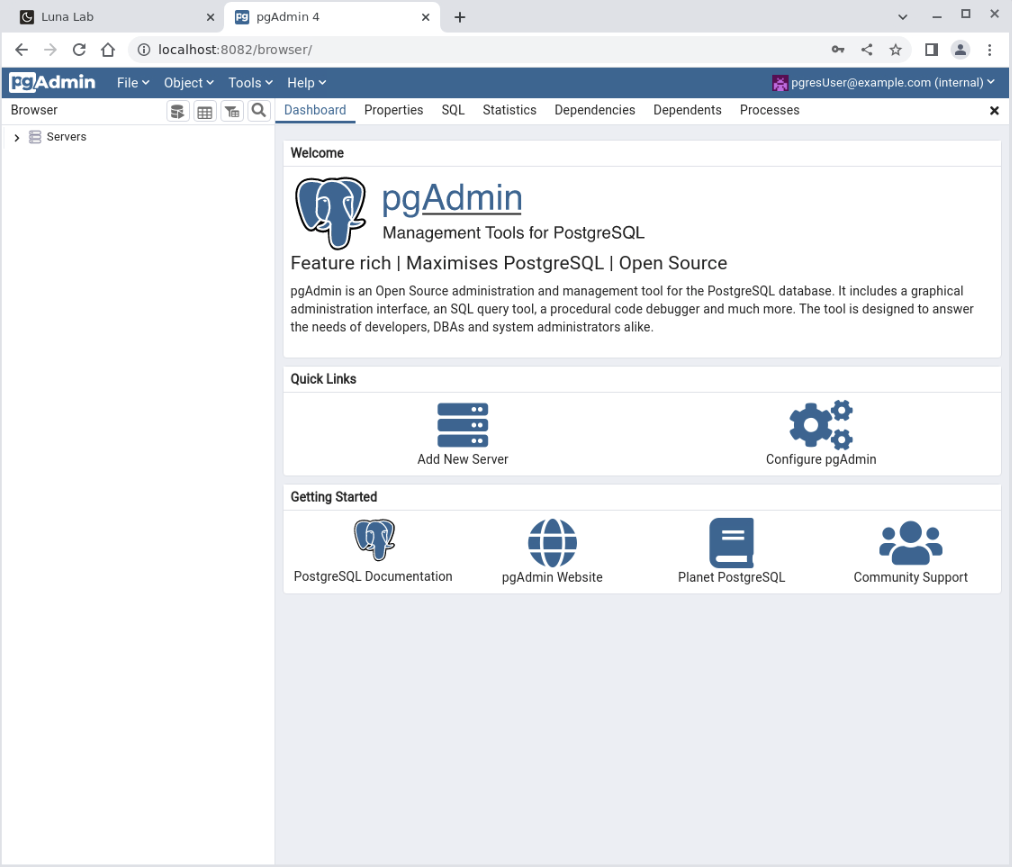
Task: Go back with browser back arrow
Action: point(21,50)
